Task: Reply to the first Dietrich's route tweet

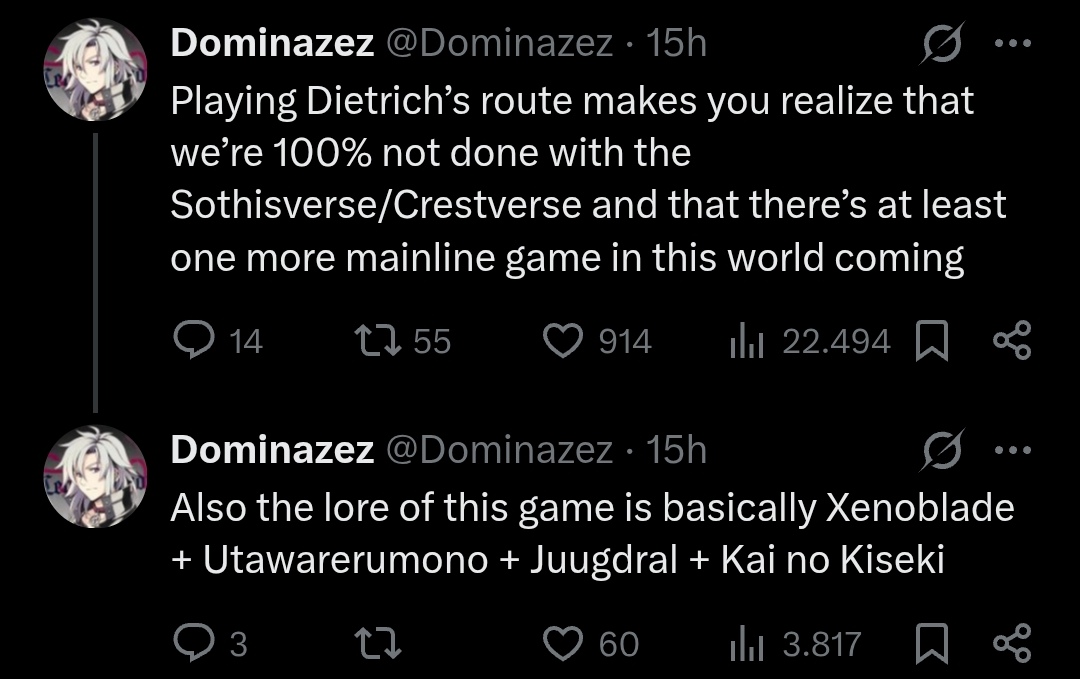Action: click(x=194, y=341)
